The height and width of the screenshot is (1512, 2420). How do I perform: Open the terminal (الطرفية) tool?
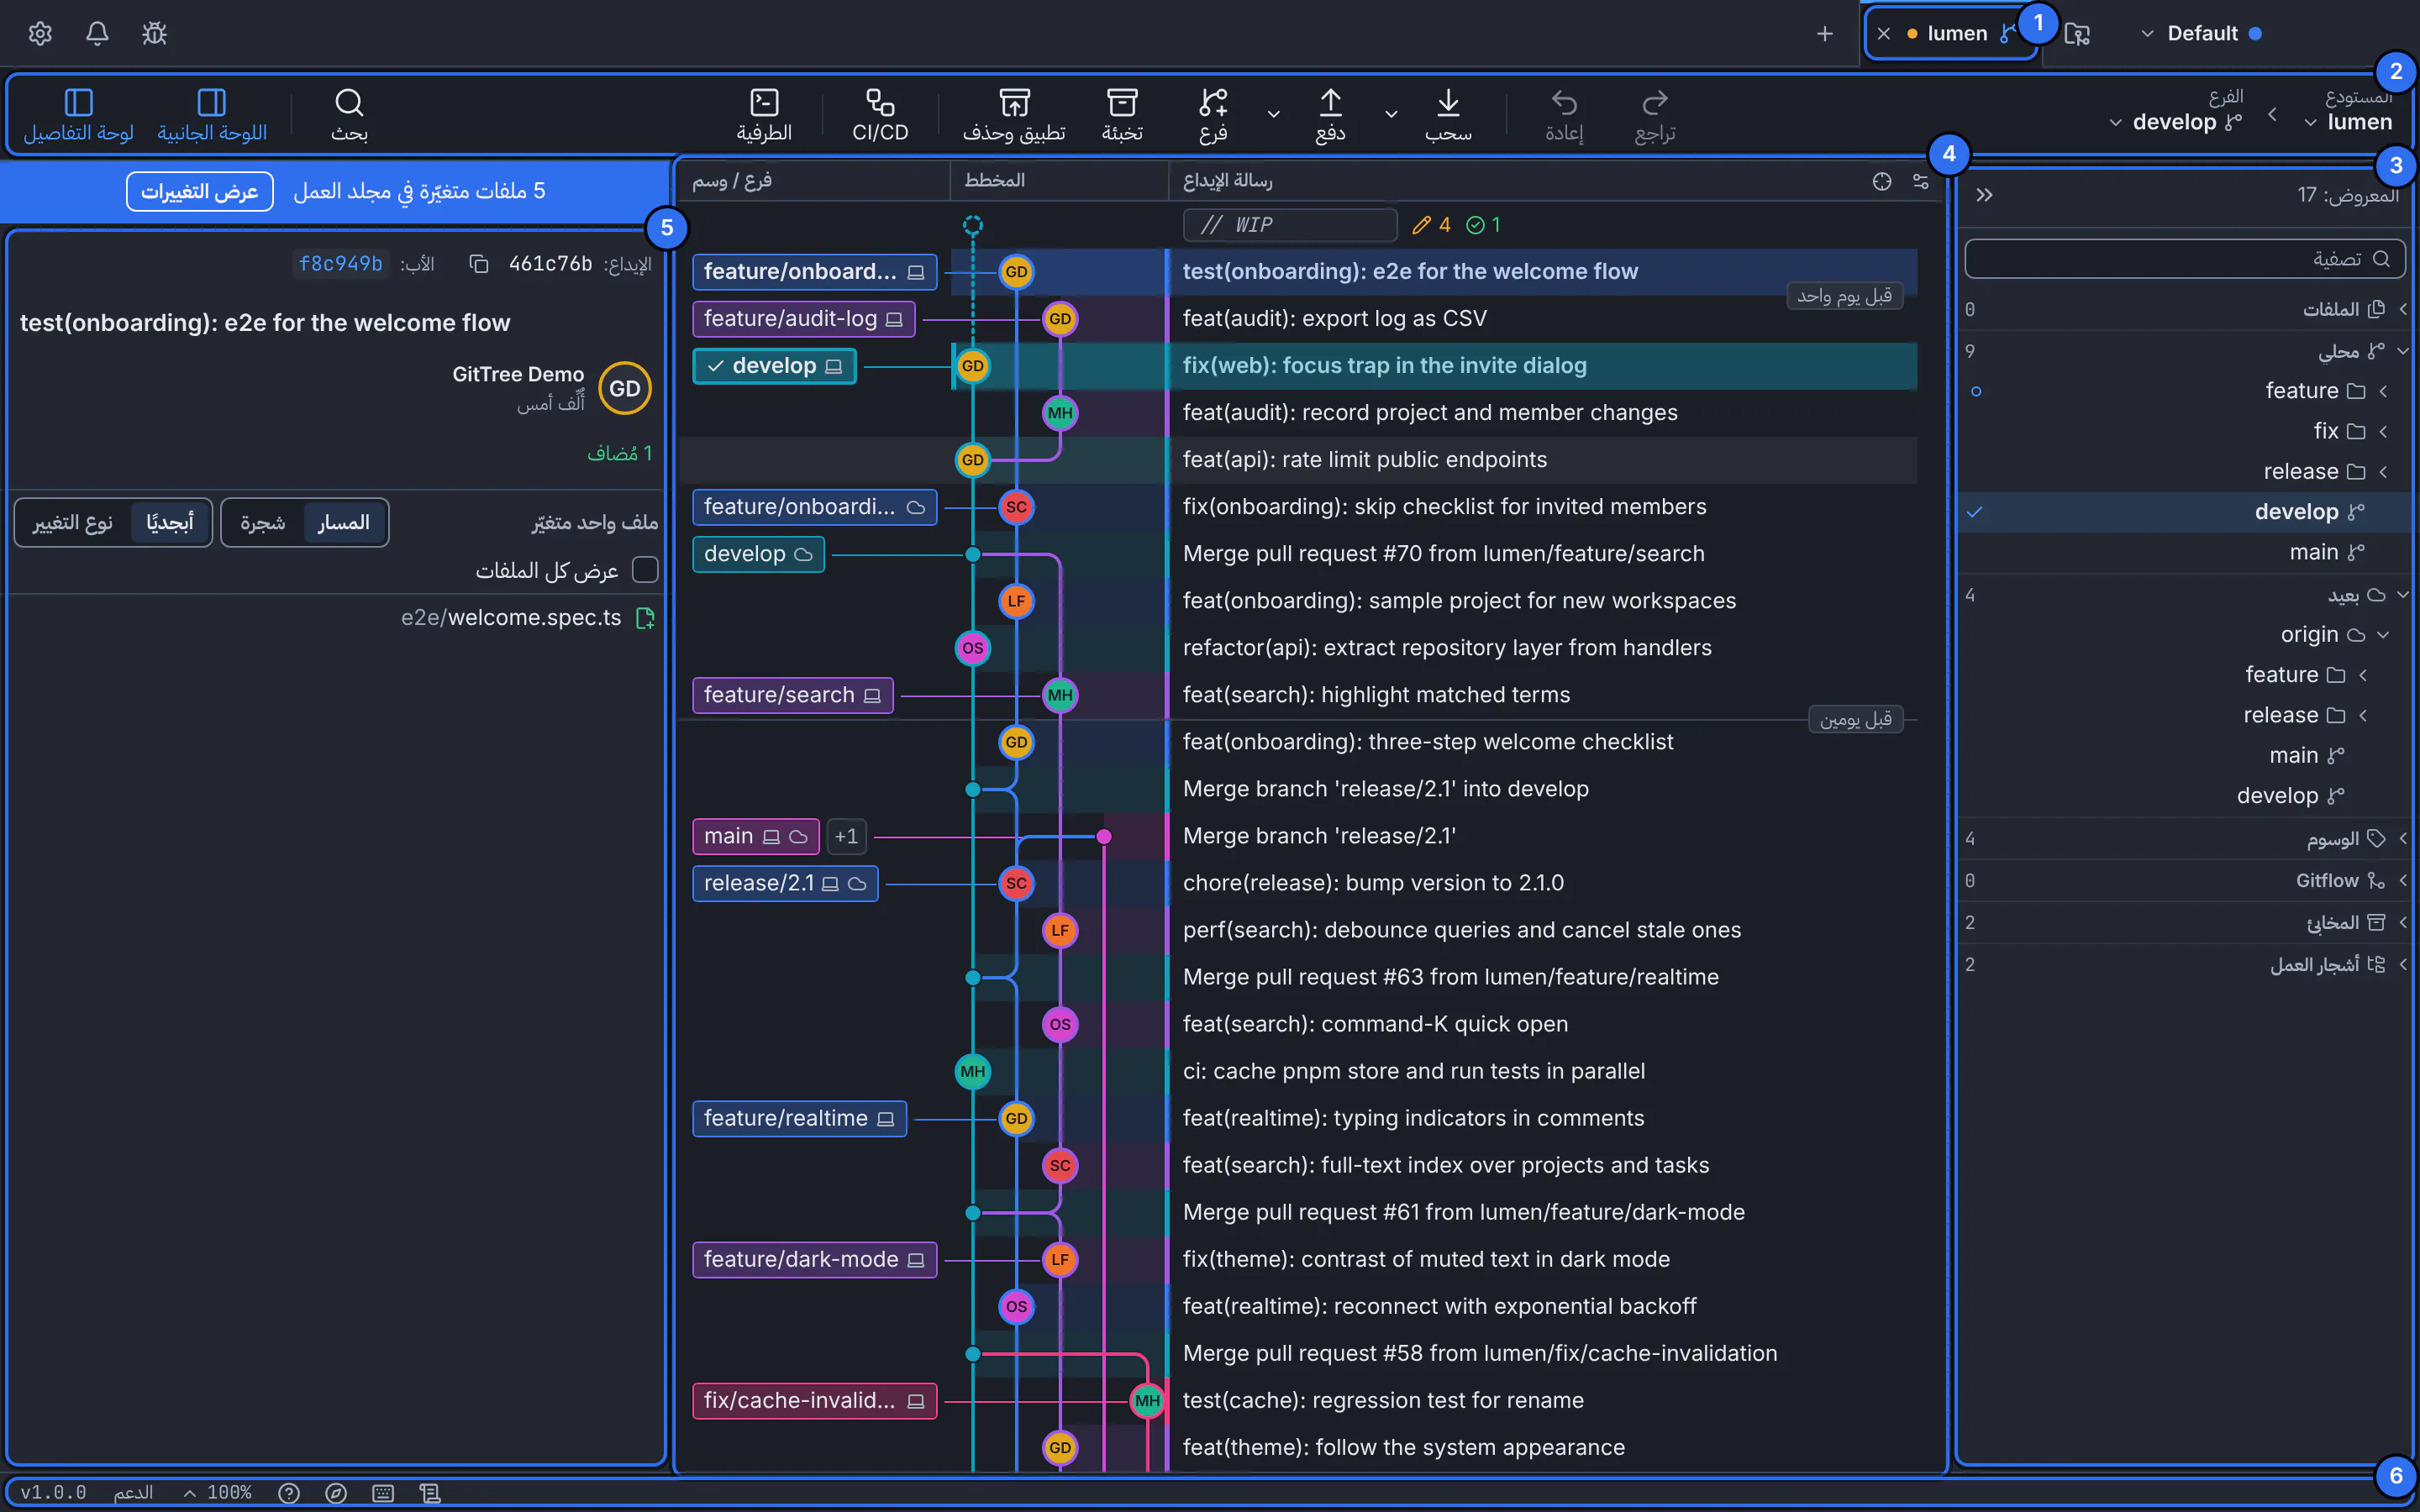click(x=764, y=115)
